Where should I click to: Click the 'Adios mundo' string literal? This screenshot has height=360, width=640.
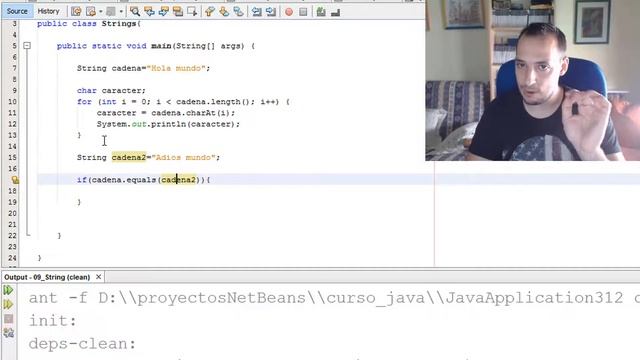[x=185, y=158]
